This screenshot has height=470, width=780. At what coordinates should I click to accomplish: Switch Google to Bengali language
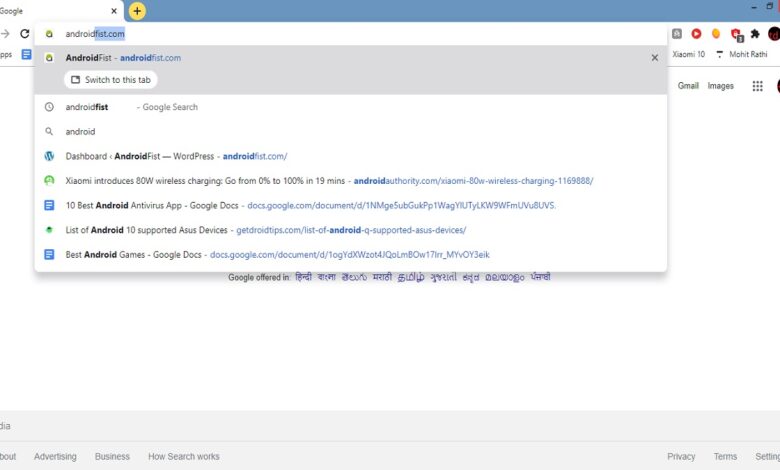(327, 277)
